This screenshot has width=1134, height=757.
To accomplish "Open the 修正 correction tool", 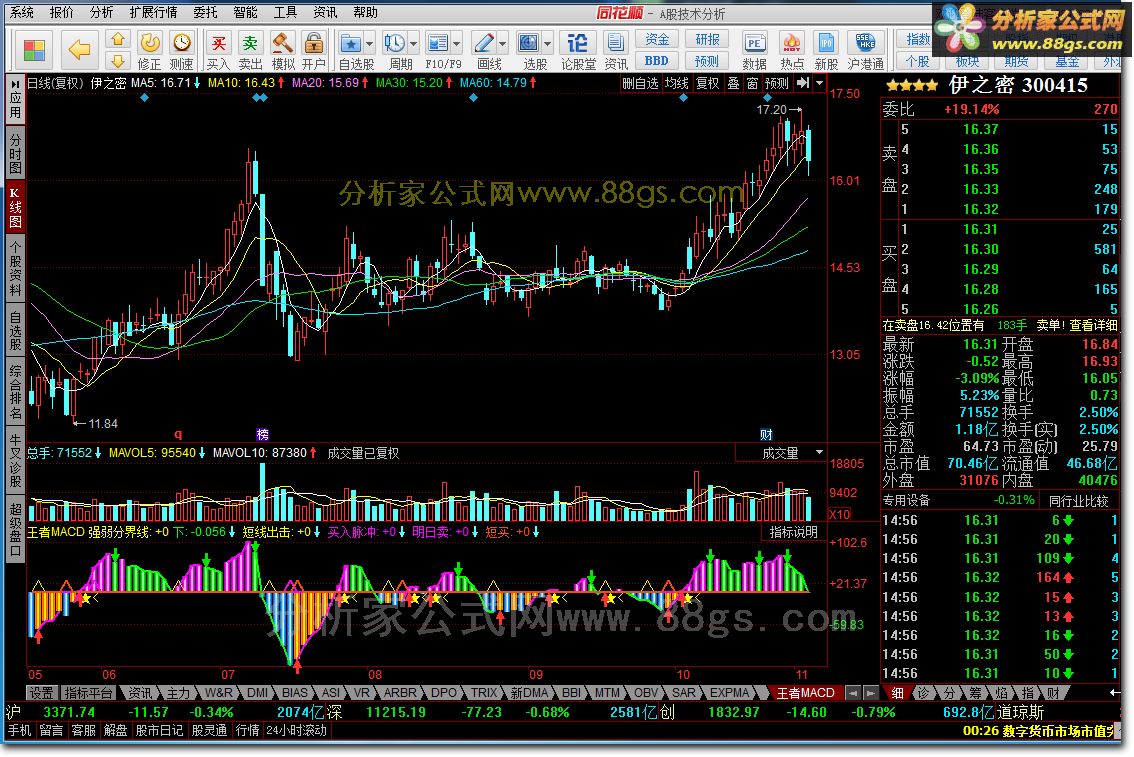I will click(x=150, y=51).
